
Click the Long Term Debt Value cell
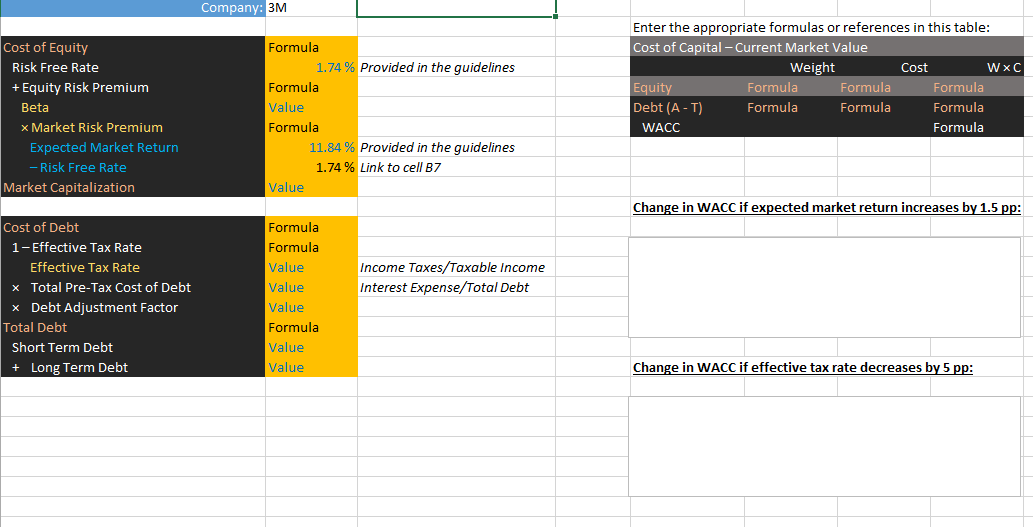coord(311,367)
